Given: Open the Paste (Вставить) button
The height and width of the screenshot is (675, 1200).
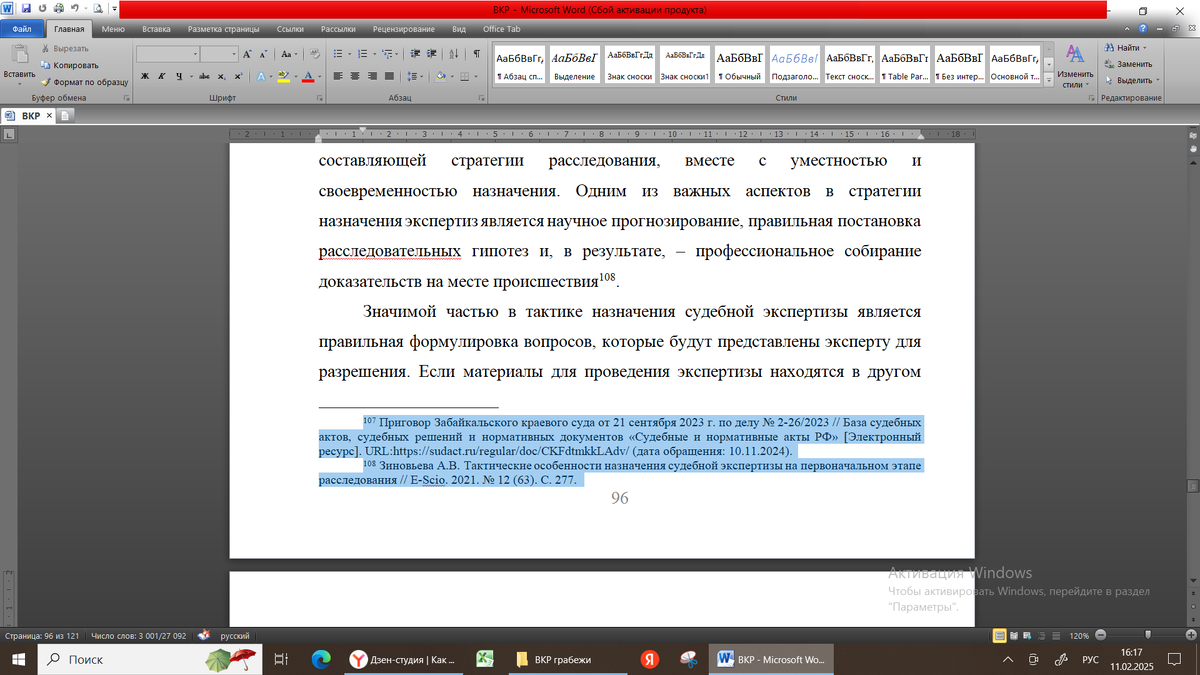Looking at the screenshot, I should pos(19,63).
